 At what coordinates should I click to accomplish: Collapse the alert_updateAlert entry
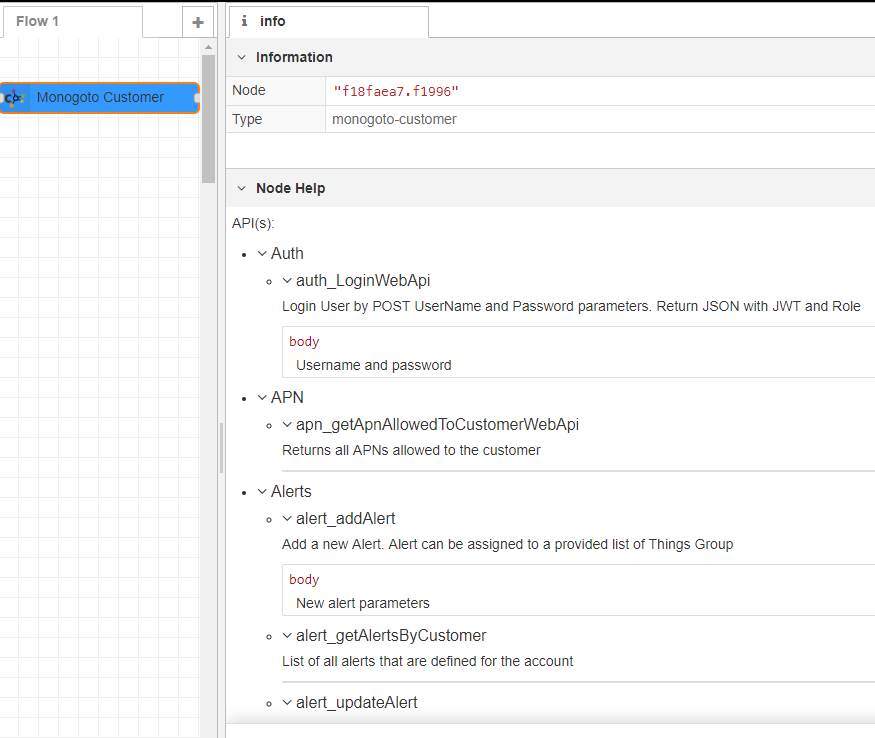[287, 703]
